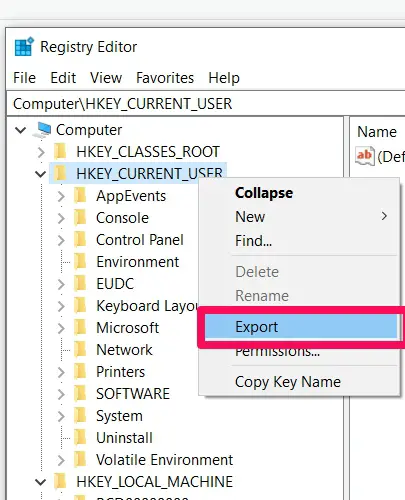The width and height of the screenshot is (405, 500).
Task: Click the Network folder icon
Action: (80, 349)
